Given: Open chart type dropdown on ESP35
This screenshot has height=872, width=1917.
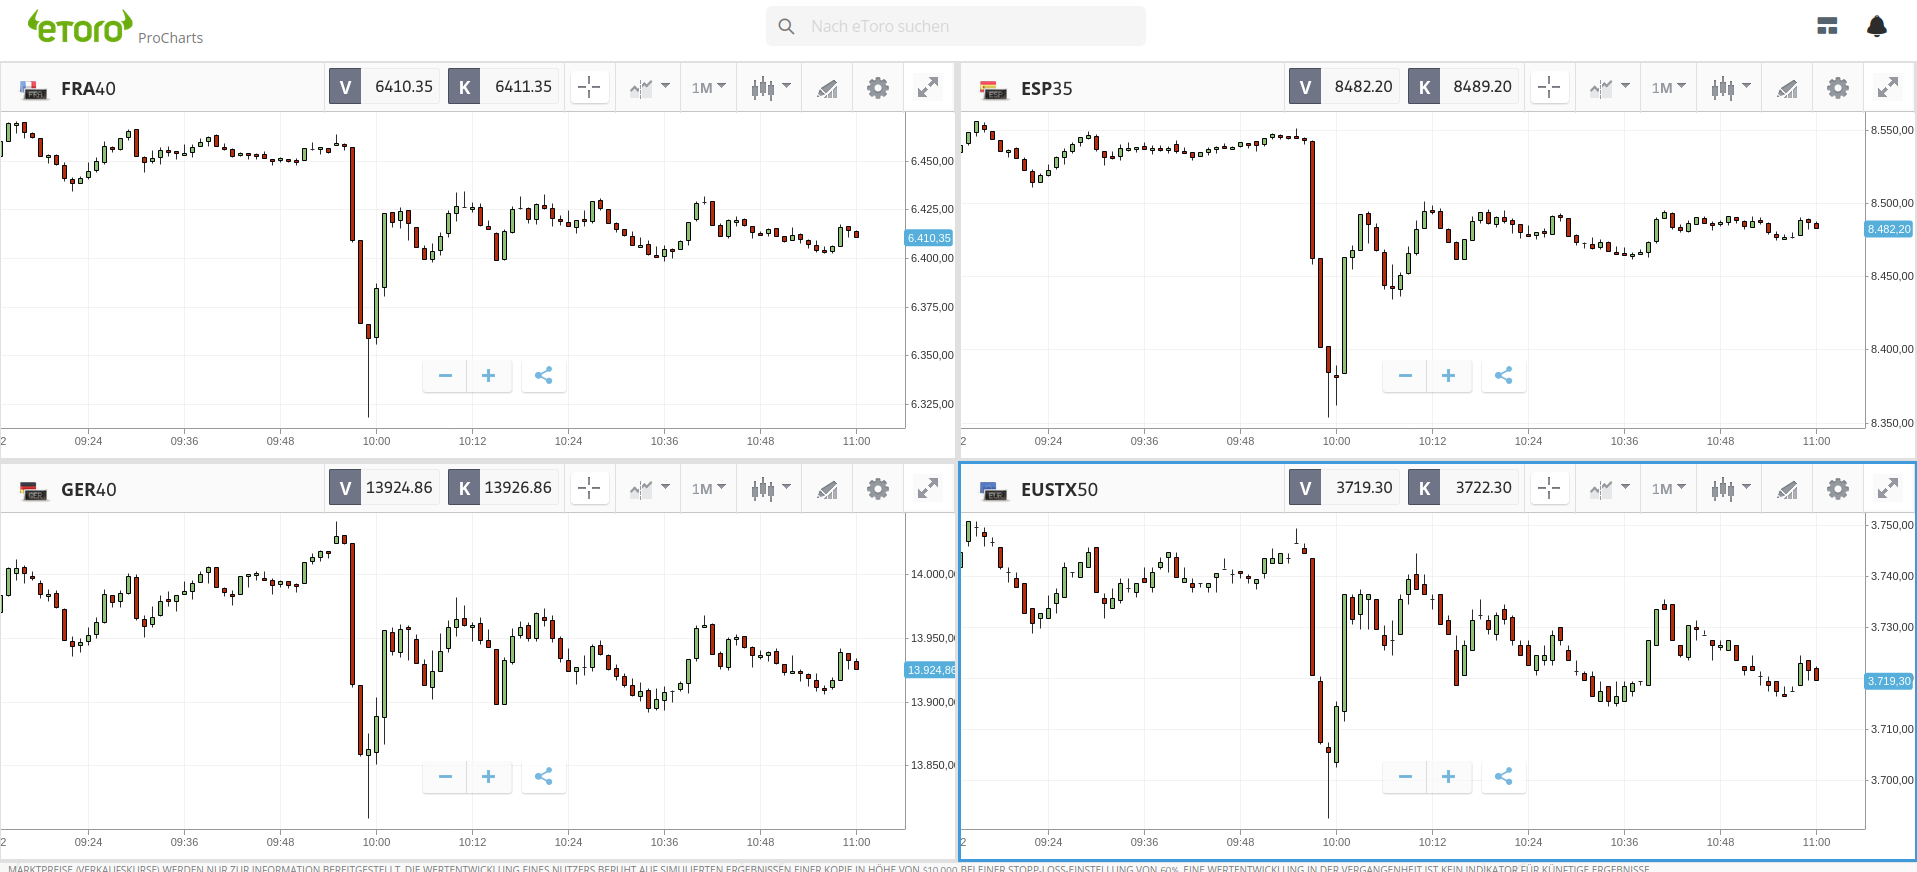Looking at the screenshot, I should tap(1730, 88).
